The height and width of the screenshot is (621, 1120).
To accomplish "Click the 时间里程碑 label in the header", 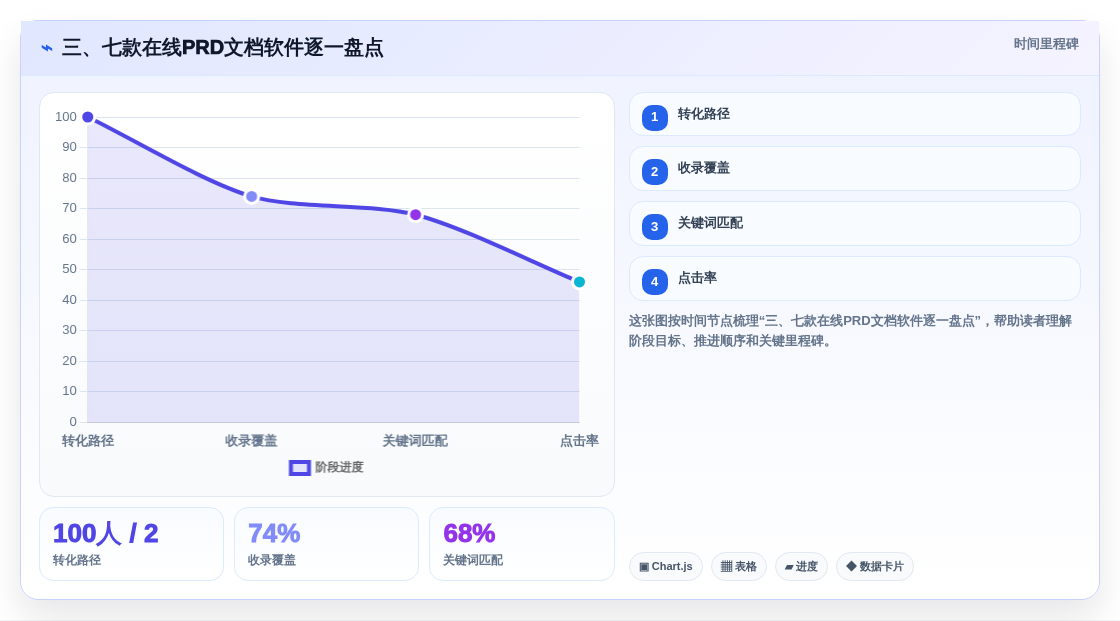I will tap(1046, 44).
